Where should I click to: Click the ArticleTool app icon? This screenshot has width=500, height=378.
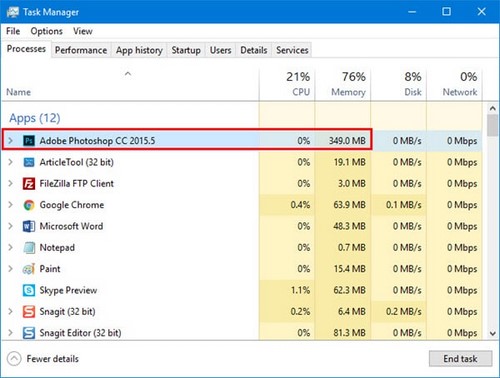click(29, 162)
